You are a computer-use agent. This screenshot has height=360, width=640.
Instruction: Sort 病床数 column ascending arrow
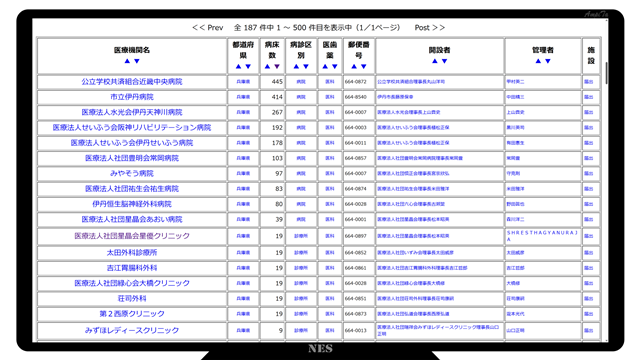point(267,66)
